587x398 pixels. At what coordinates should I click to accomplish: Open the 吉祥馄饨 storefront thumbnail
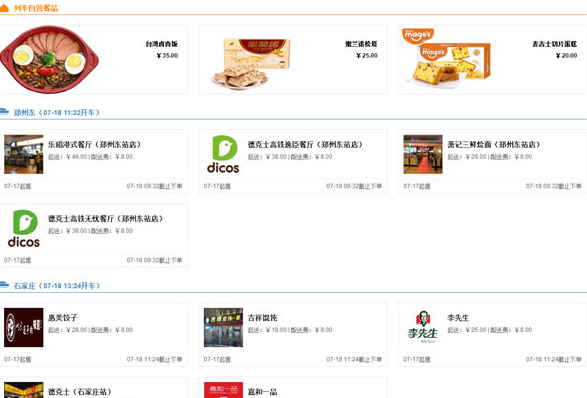[223, 327]
